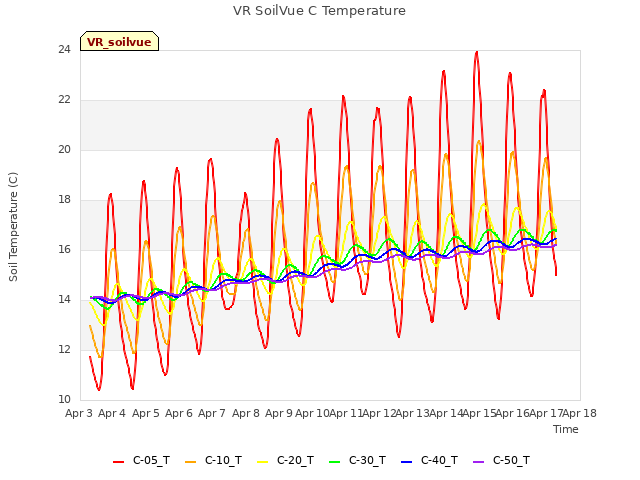Image resolution: width=640 pixels, height=480 pixels.
Task: Click the 16 y-axis tick label
Action: [64, 250]
